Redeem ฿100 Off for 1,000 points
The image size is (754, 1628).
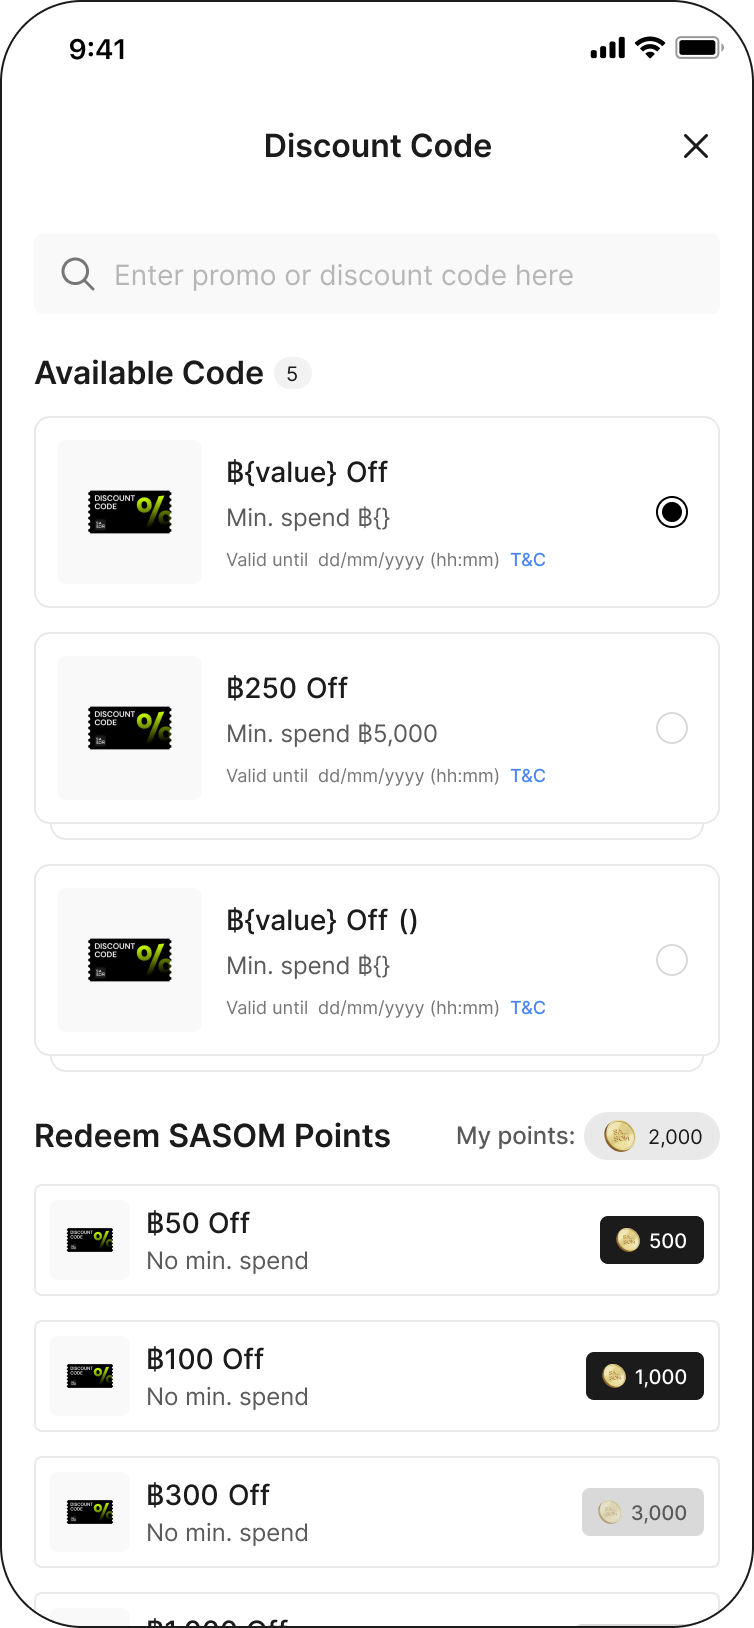coord(645,1376)
